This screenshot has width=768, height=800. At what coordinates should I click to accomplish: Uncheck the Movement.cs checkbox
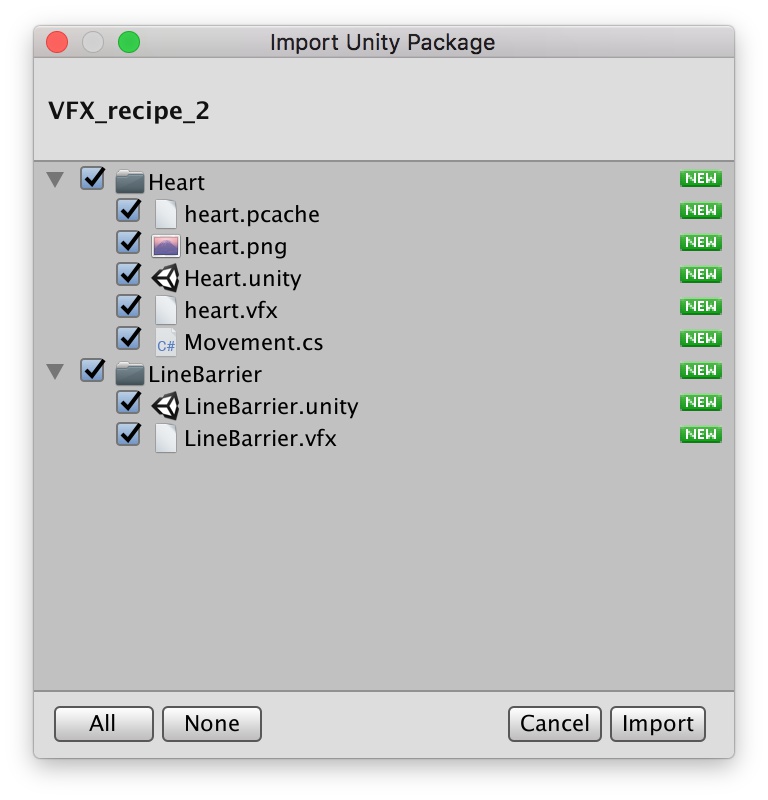coord(128,340)
